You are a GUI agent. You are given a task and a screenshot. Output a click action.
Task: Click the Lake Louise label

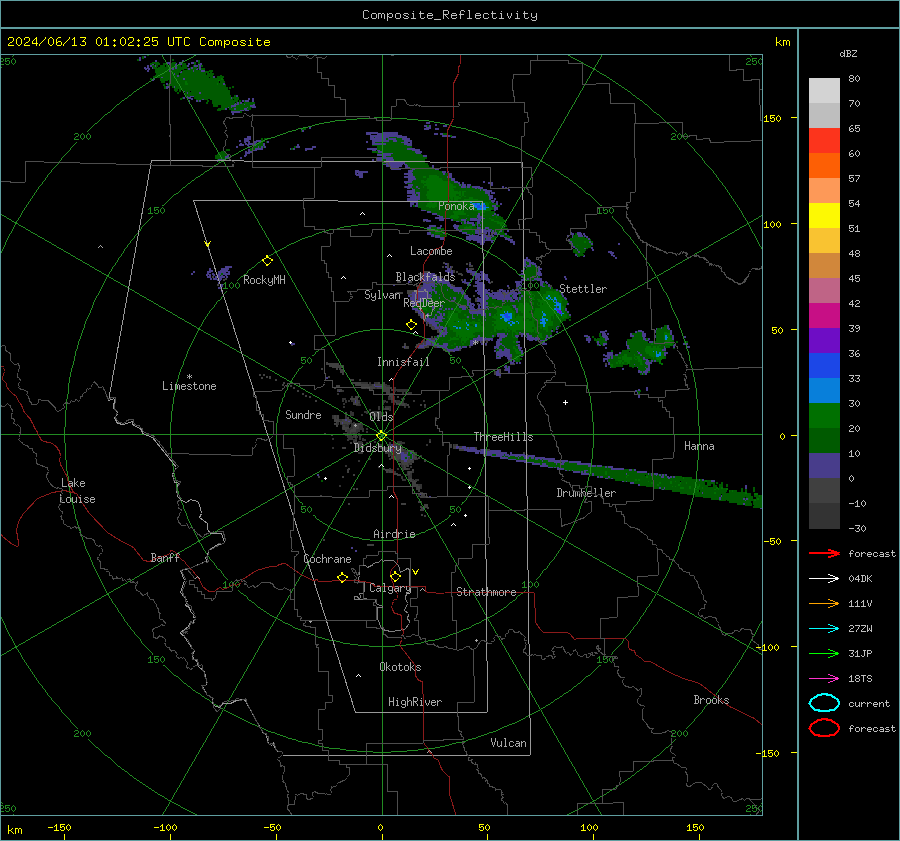pos(77,491)
